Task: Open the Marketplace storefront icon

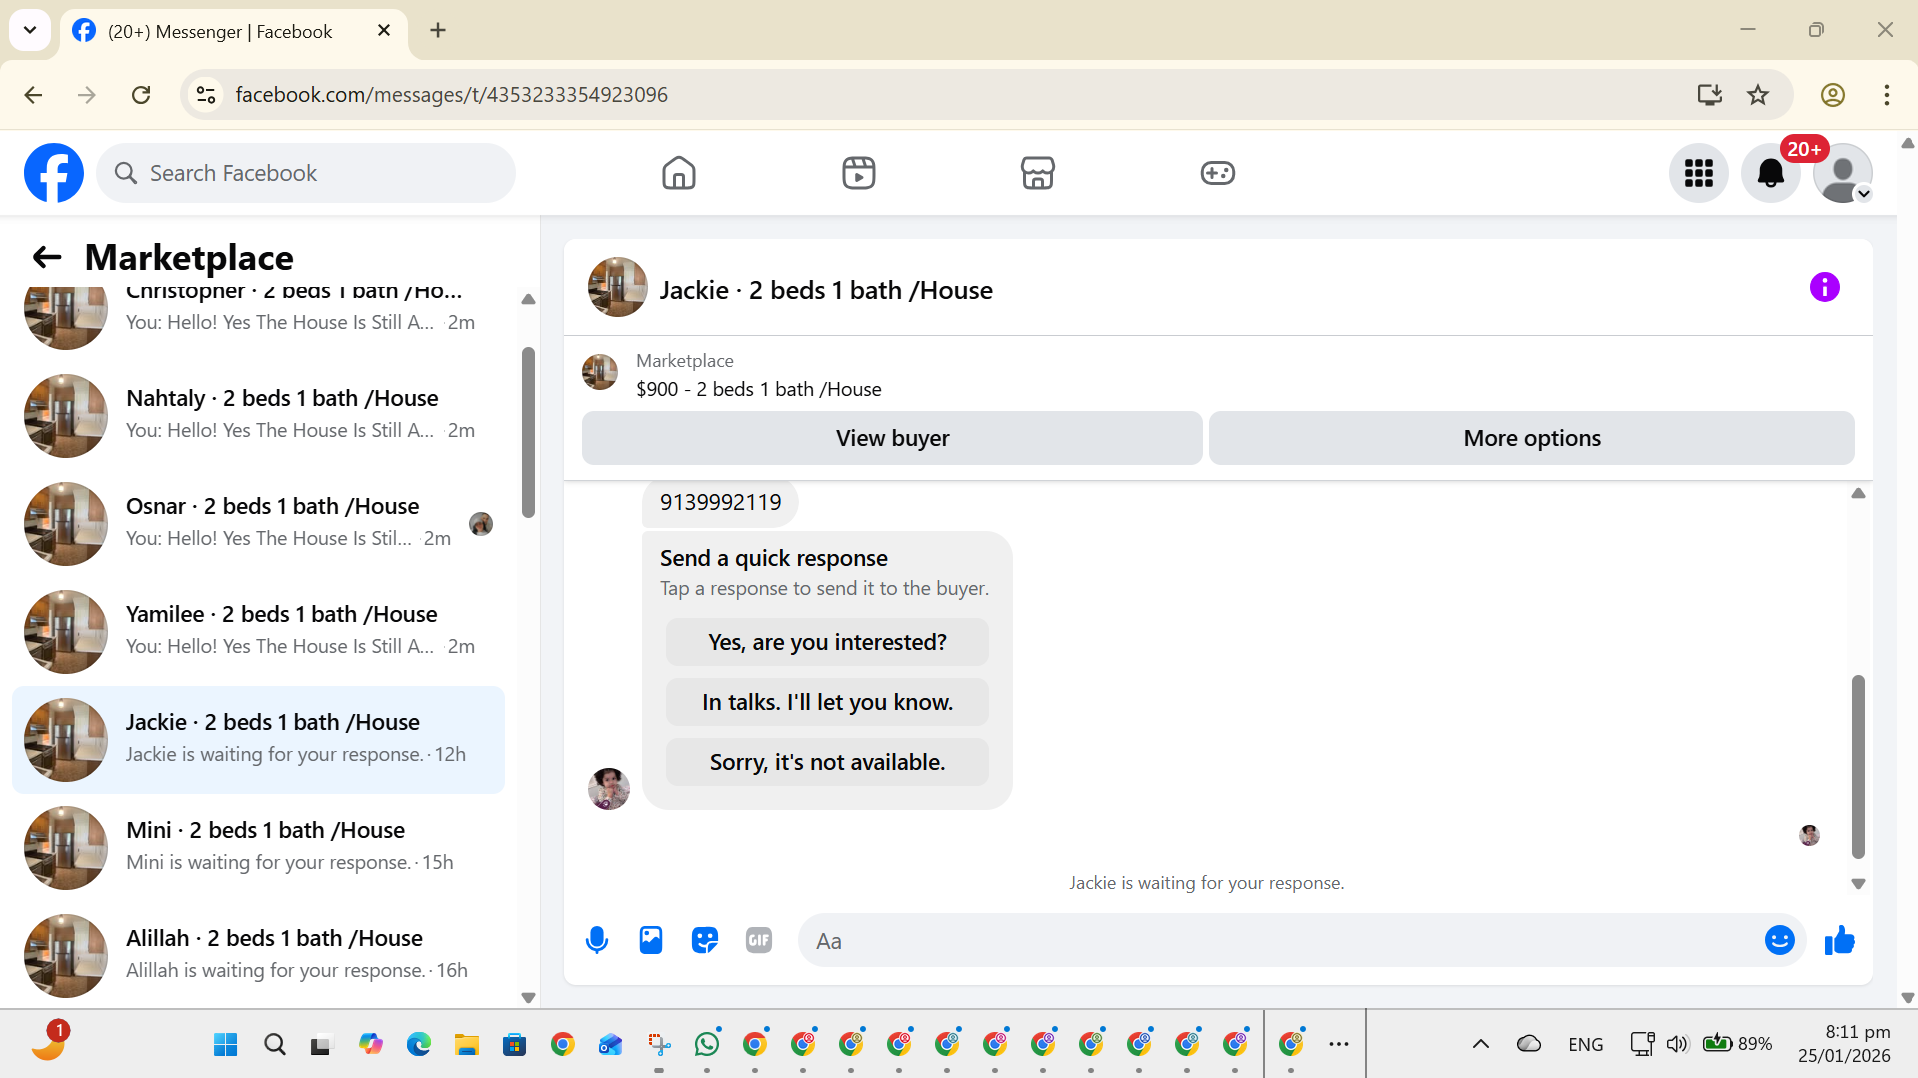Action: coord(1038,173)
